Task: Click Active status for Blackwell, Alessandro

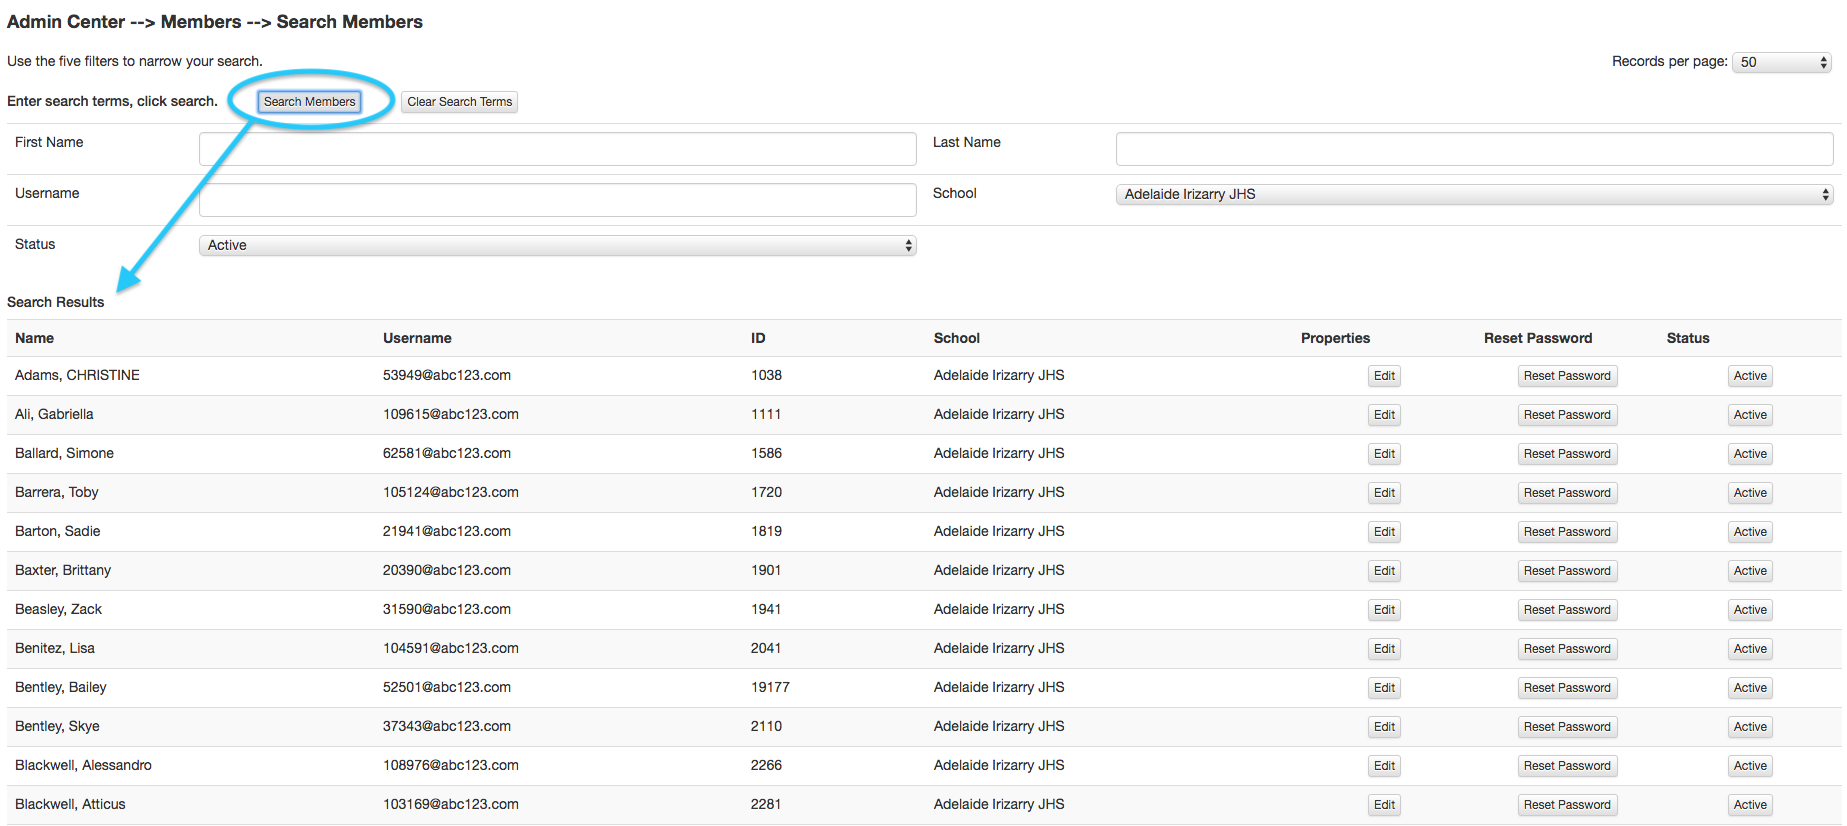Action: [x=1750, y=766]
